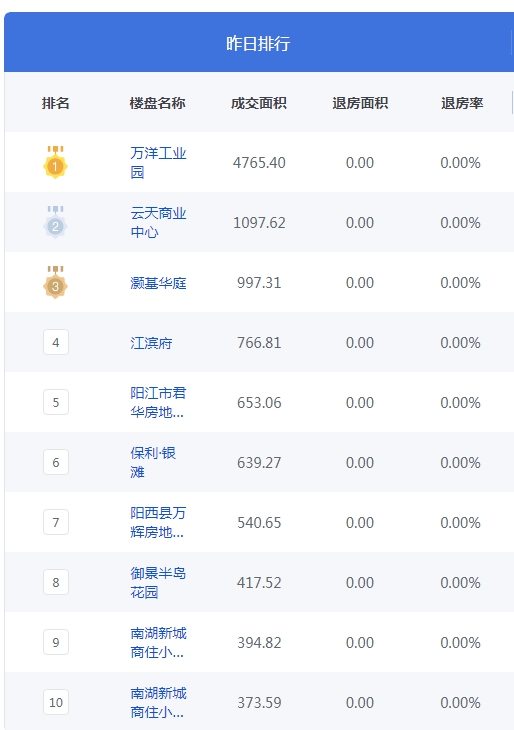Open the 阳江市君华房地... truncated link
This screenshot has width=514, height=730.
[158, 402]
